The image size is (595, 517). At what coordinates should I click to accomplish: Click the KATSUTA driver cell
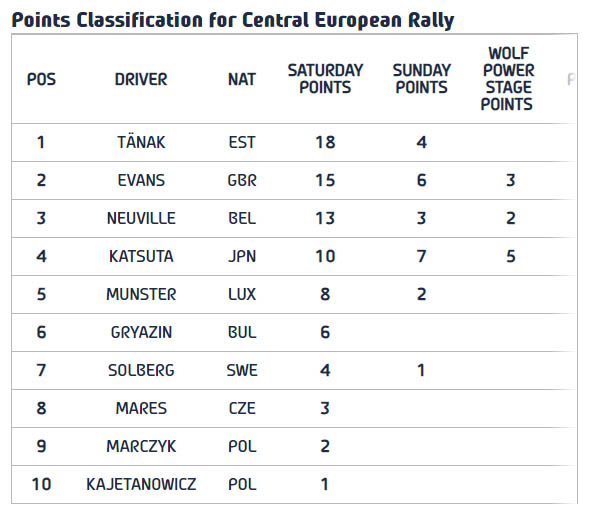click(141, 256)
